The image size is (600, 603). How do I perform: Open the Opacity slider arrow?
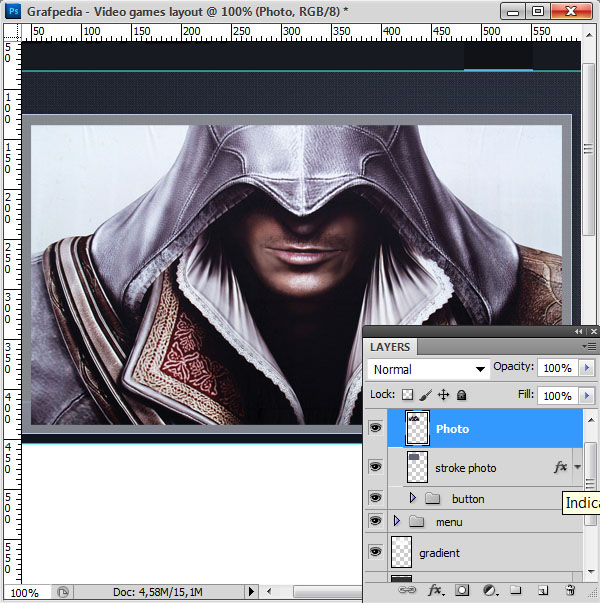587,368
